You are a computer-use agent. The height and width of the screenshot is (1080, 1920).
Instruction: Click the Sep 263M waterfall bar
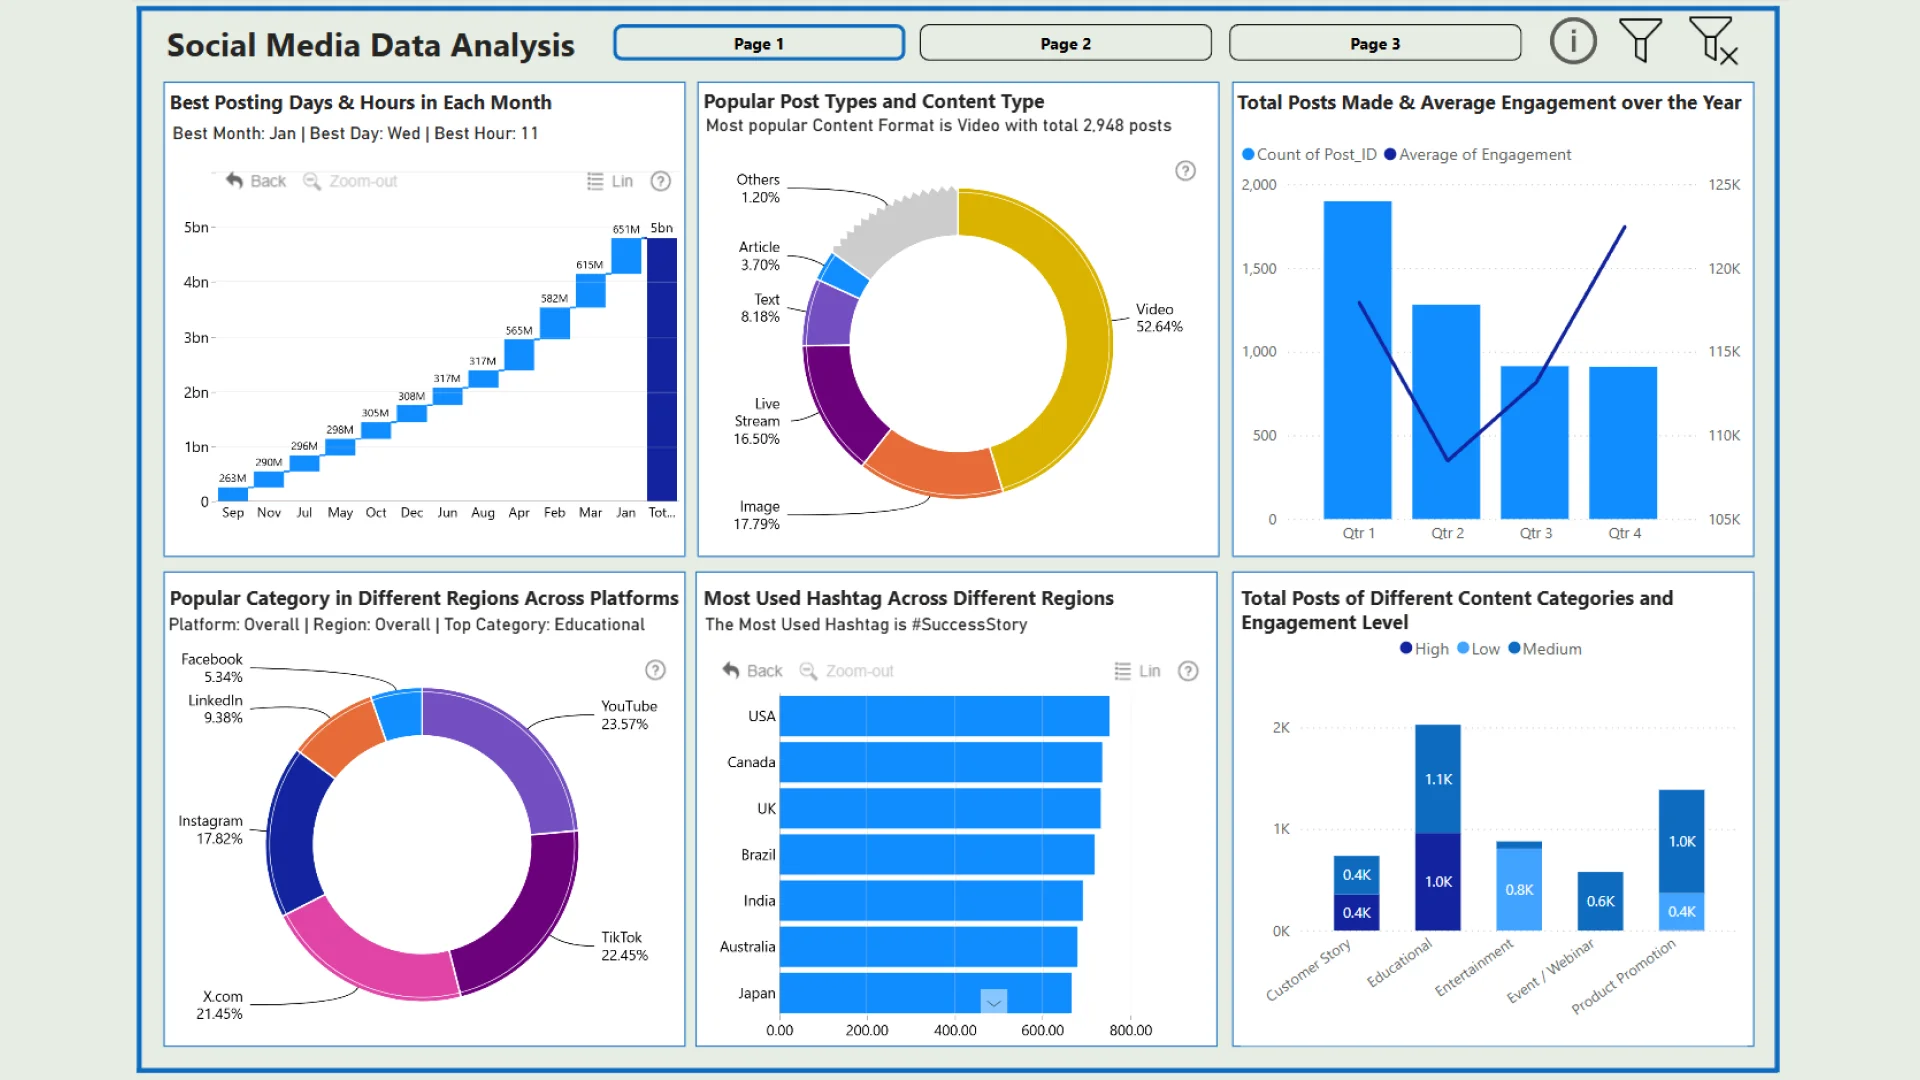[x=233, y=493]
